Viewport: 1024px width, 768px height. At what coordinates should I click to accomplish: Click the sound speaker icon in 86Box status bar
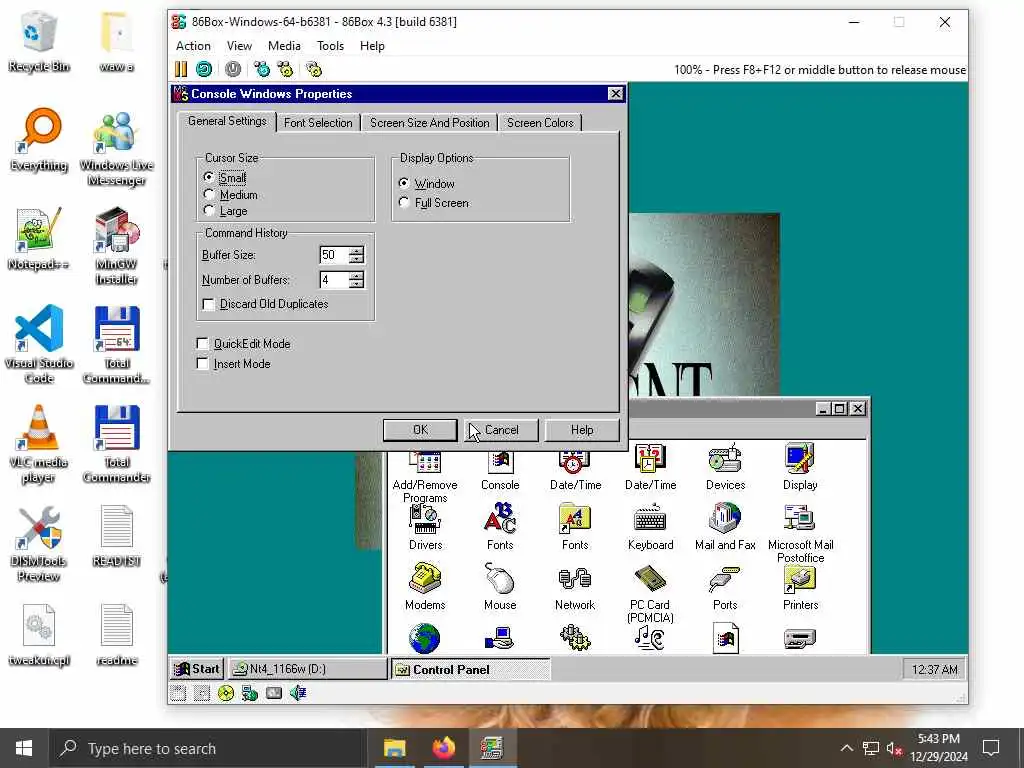[x=298, y=694]
